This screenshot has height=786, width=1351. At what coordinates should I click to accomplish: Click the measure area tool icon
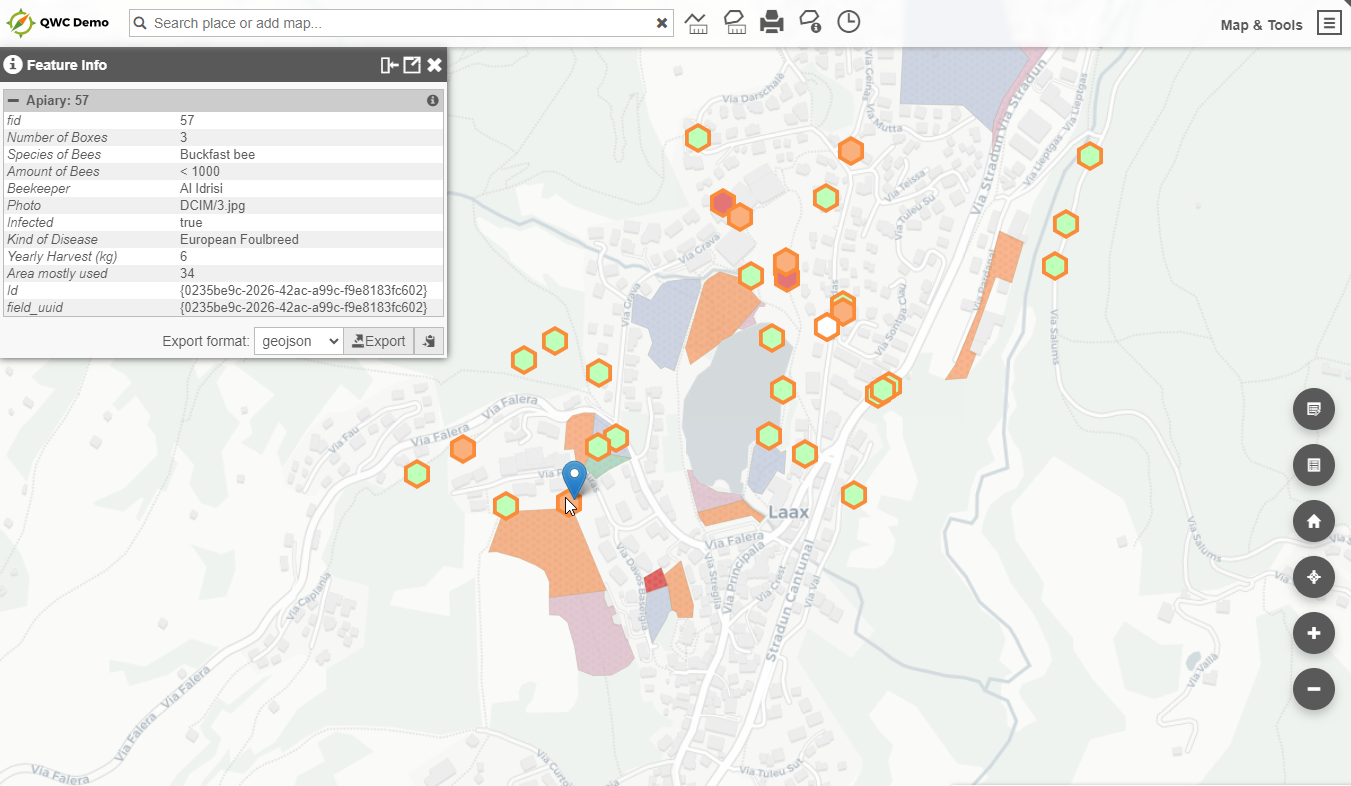click(735, 22)
